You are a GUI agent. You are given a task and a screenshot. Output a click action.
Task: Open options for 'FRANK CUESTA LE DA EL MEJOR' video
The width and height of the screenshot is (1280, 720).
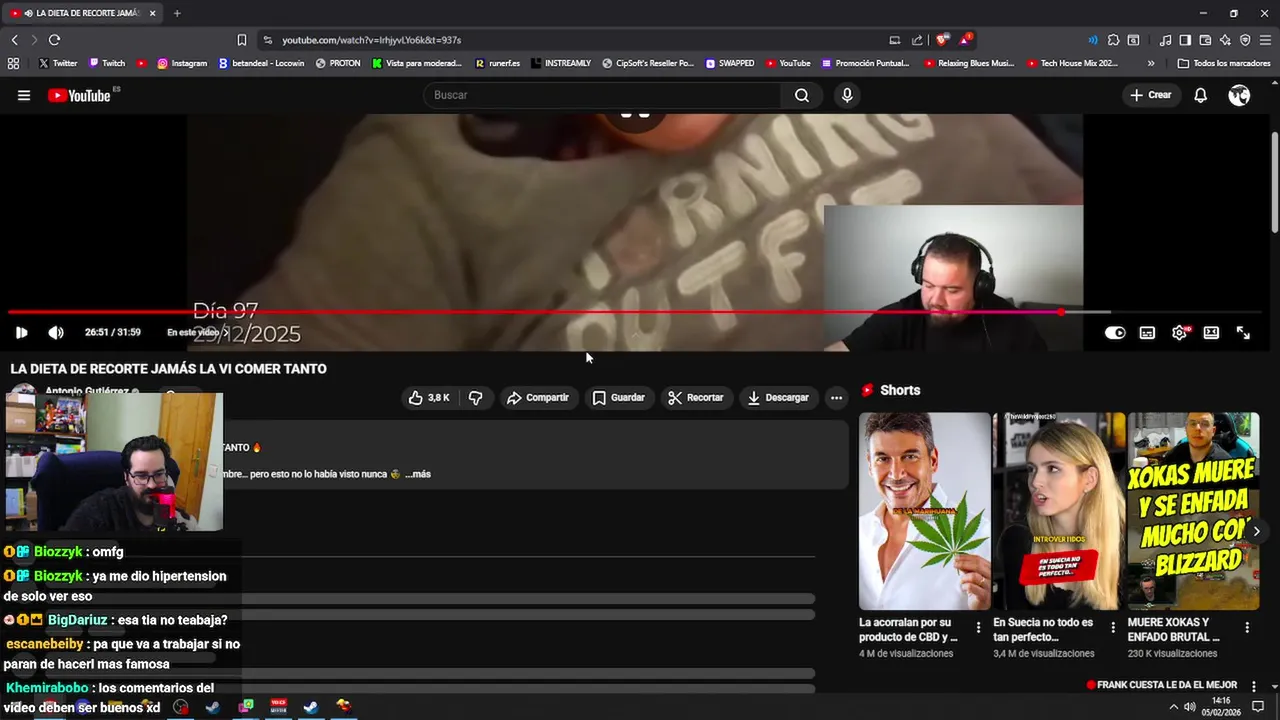click(x=1253, y=686)
